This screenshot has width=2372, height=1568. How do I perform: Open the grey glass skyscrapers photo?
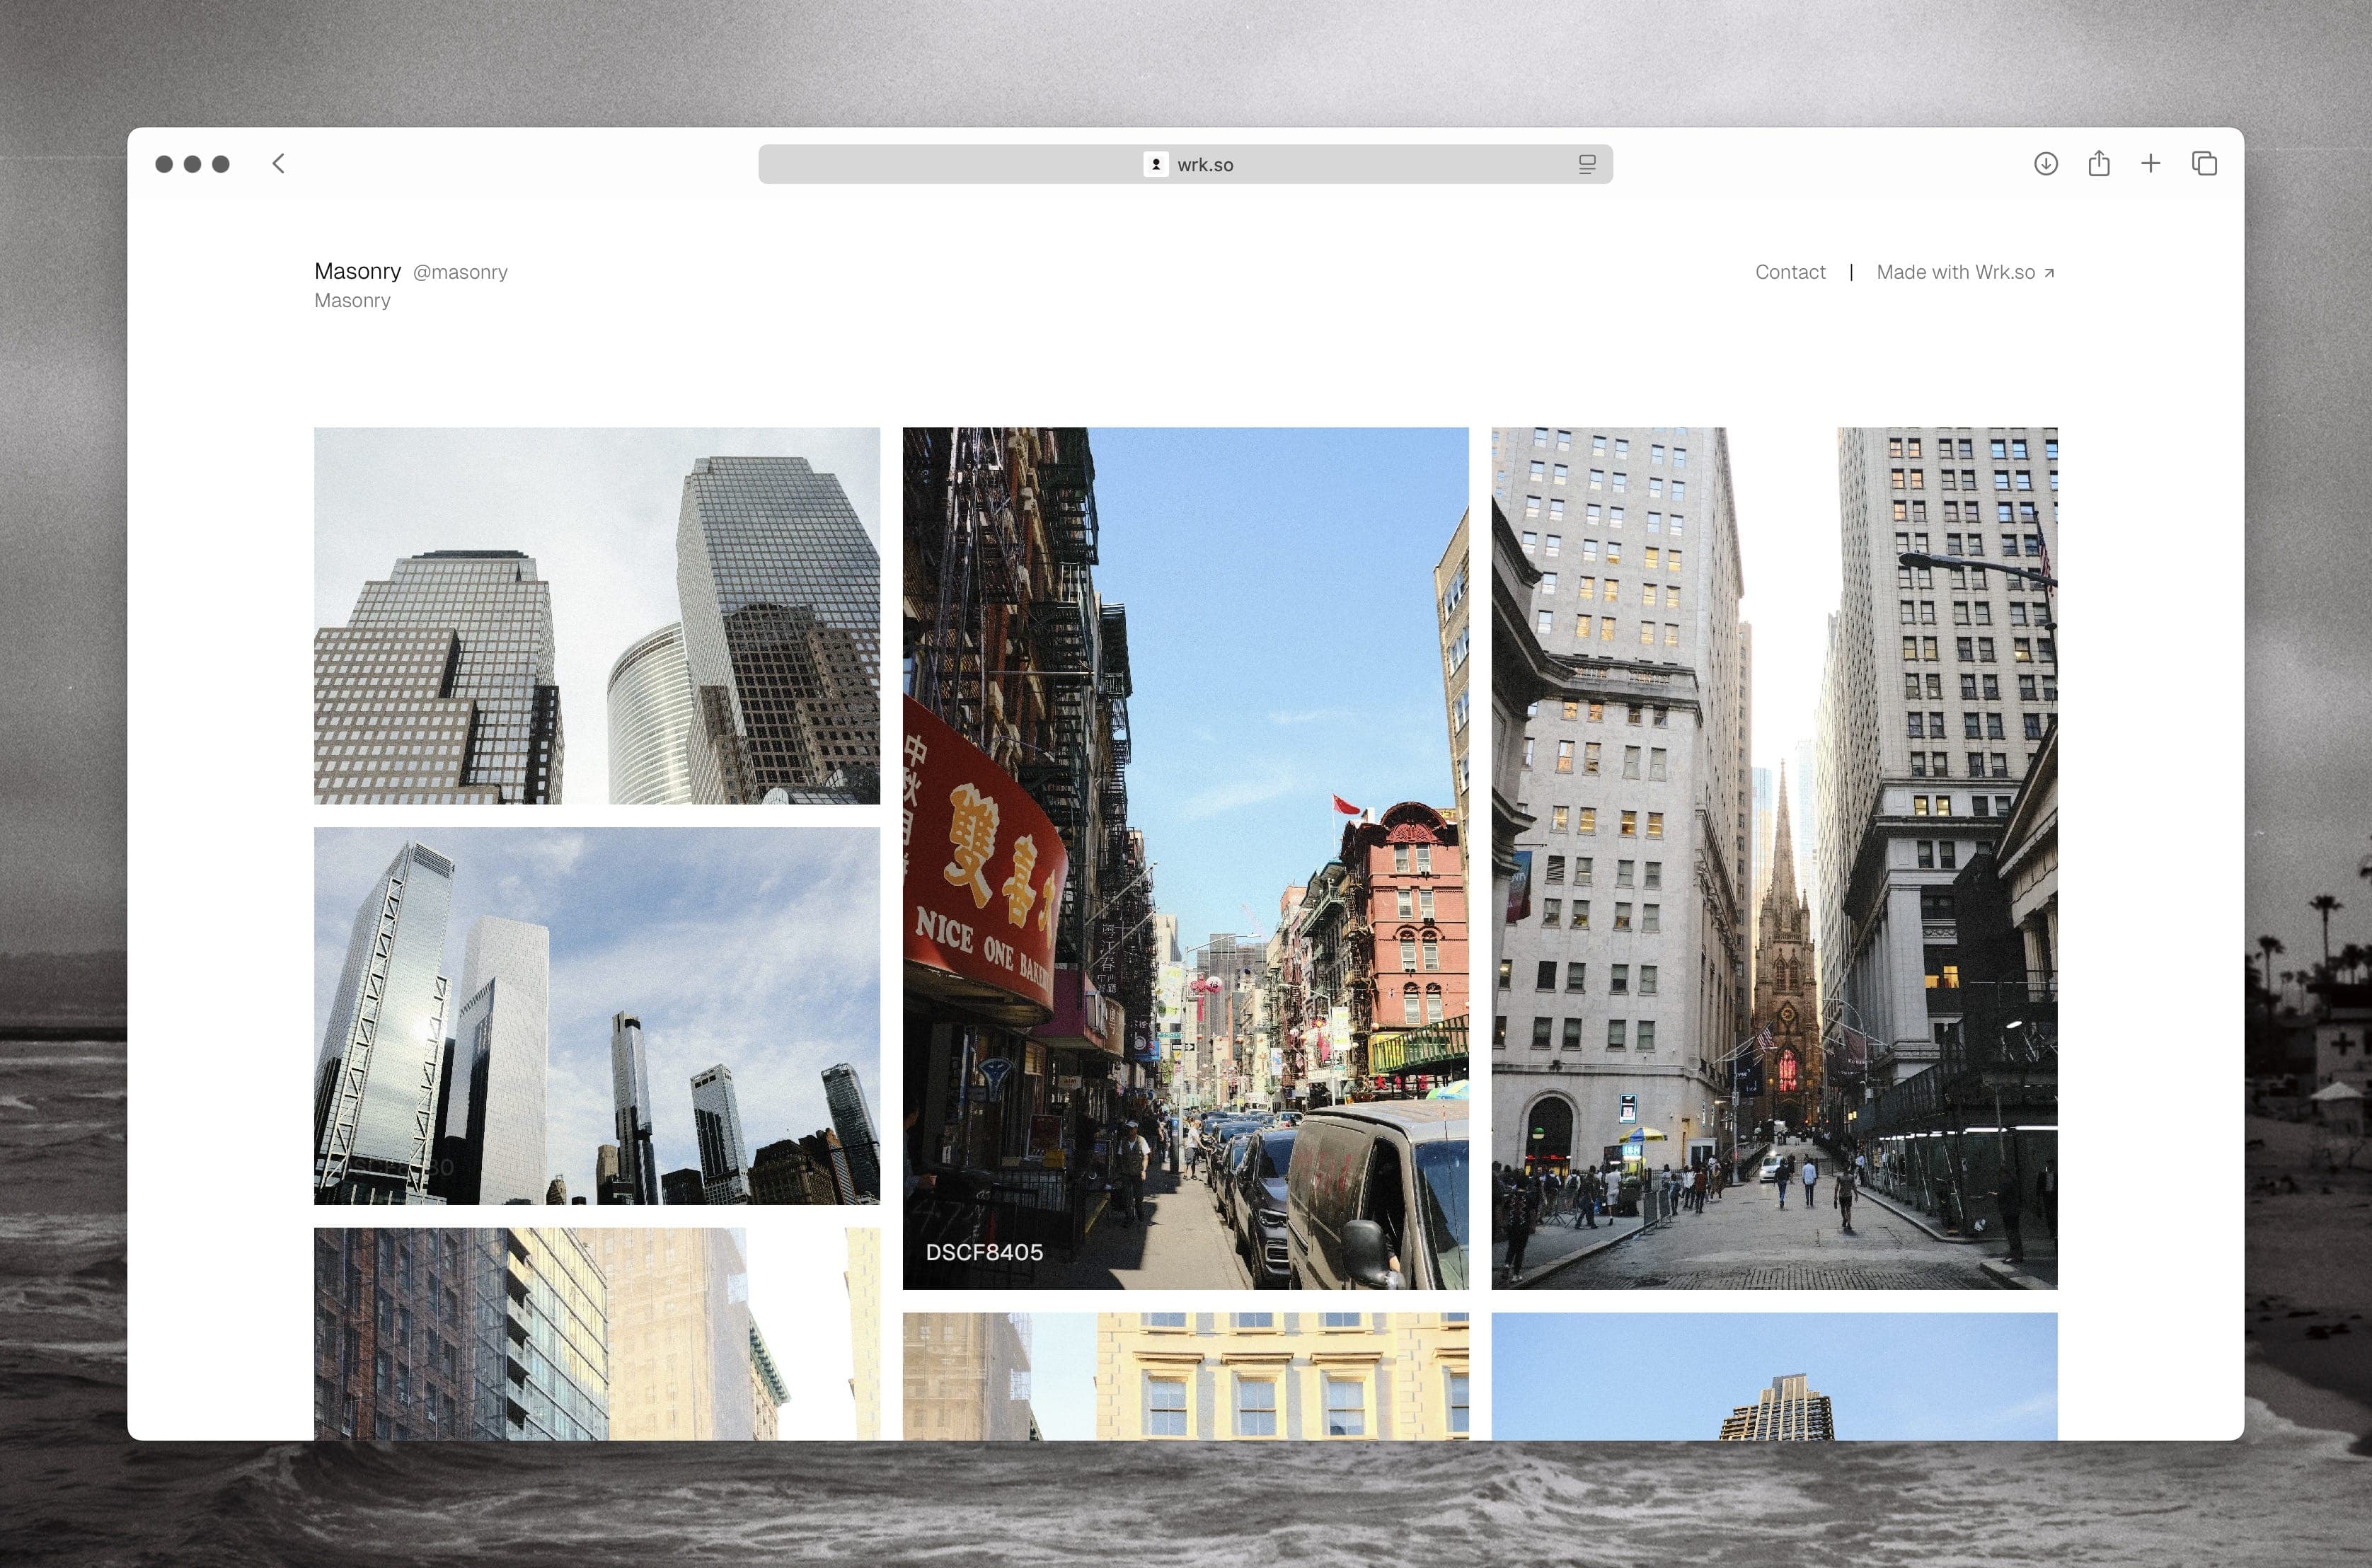pyautogui.click(x=597, y=615)
